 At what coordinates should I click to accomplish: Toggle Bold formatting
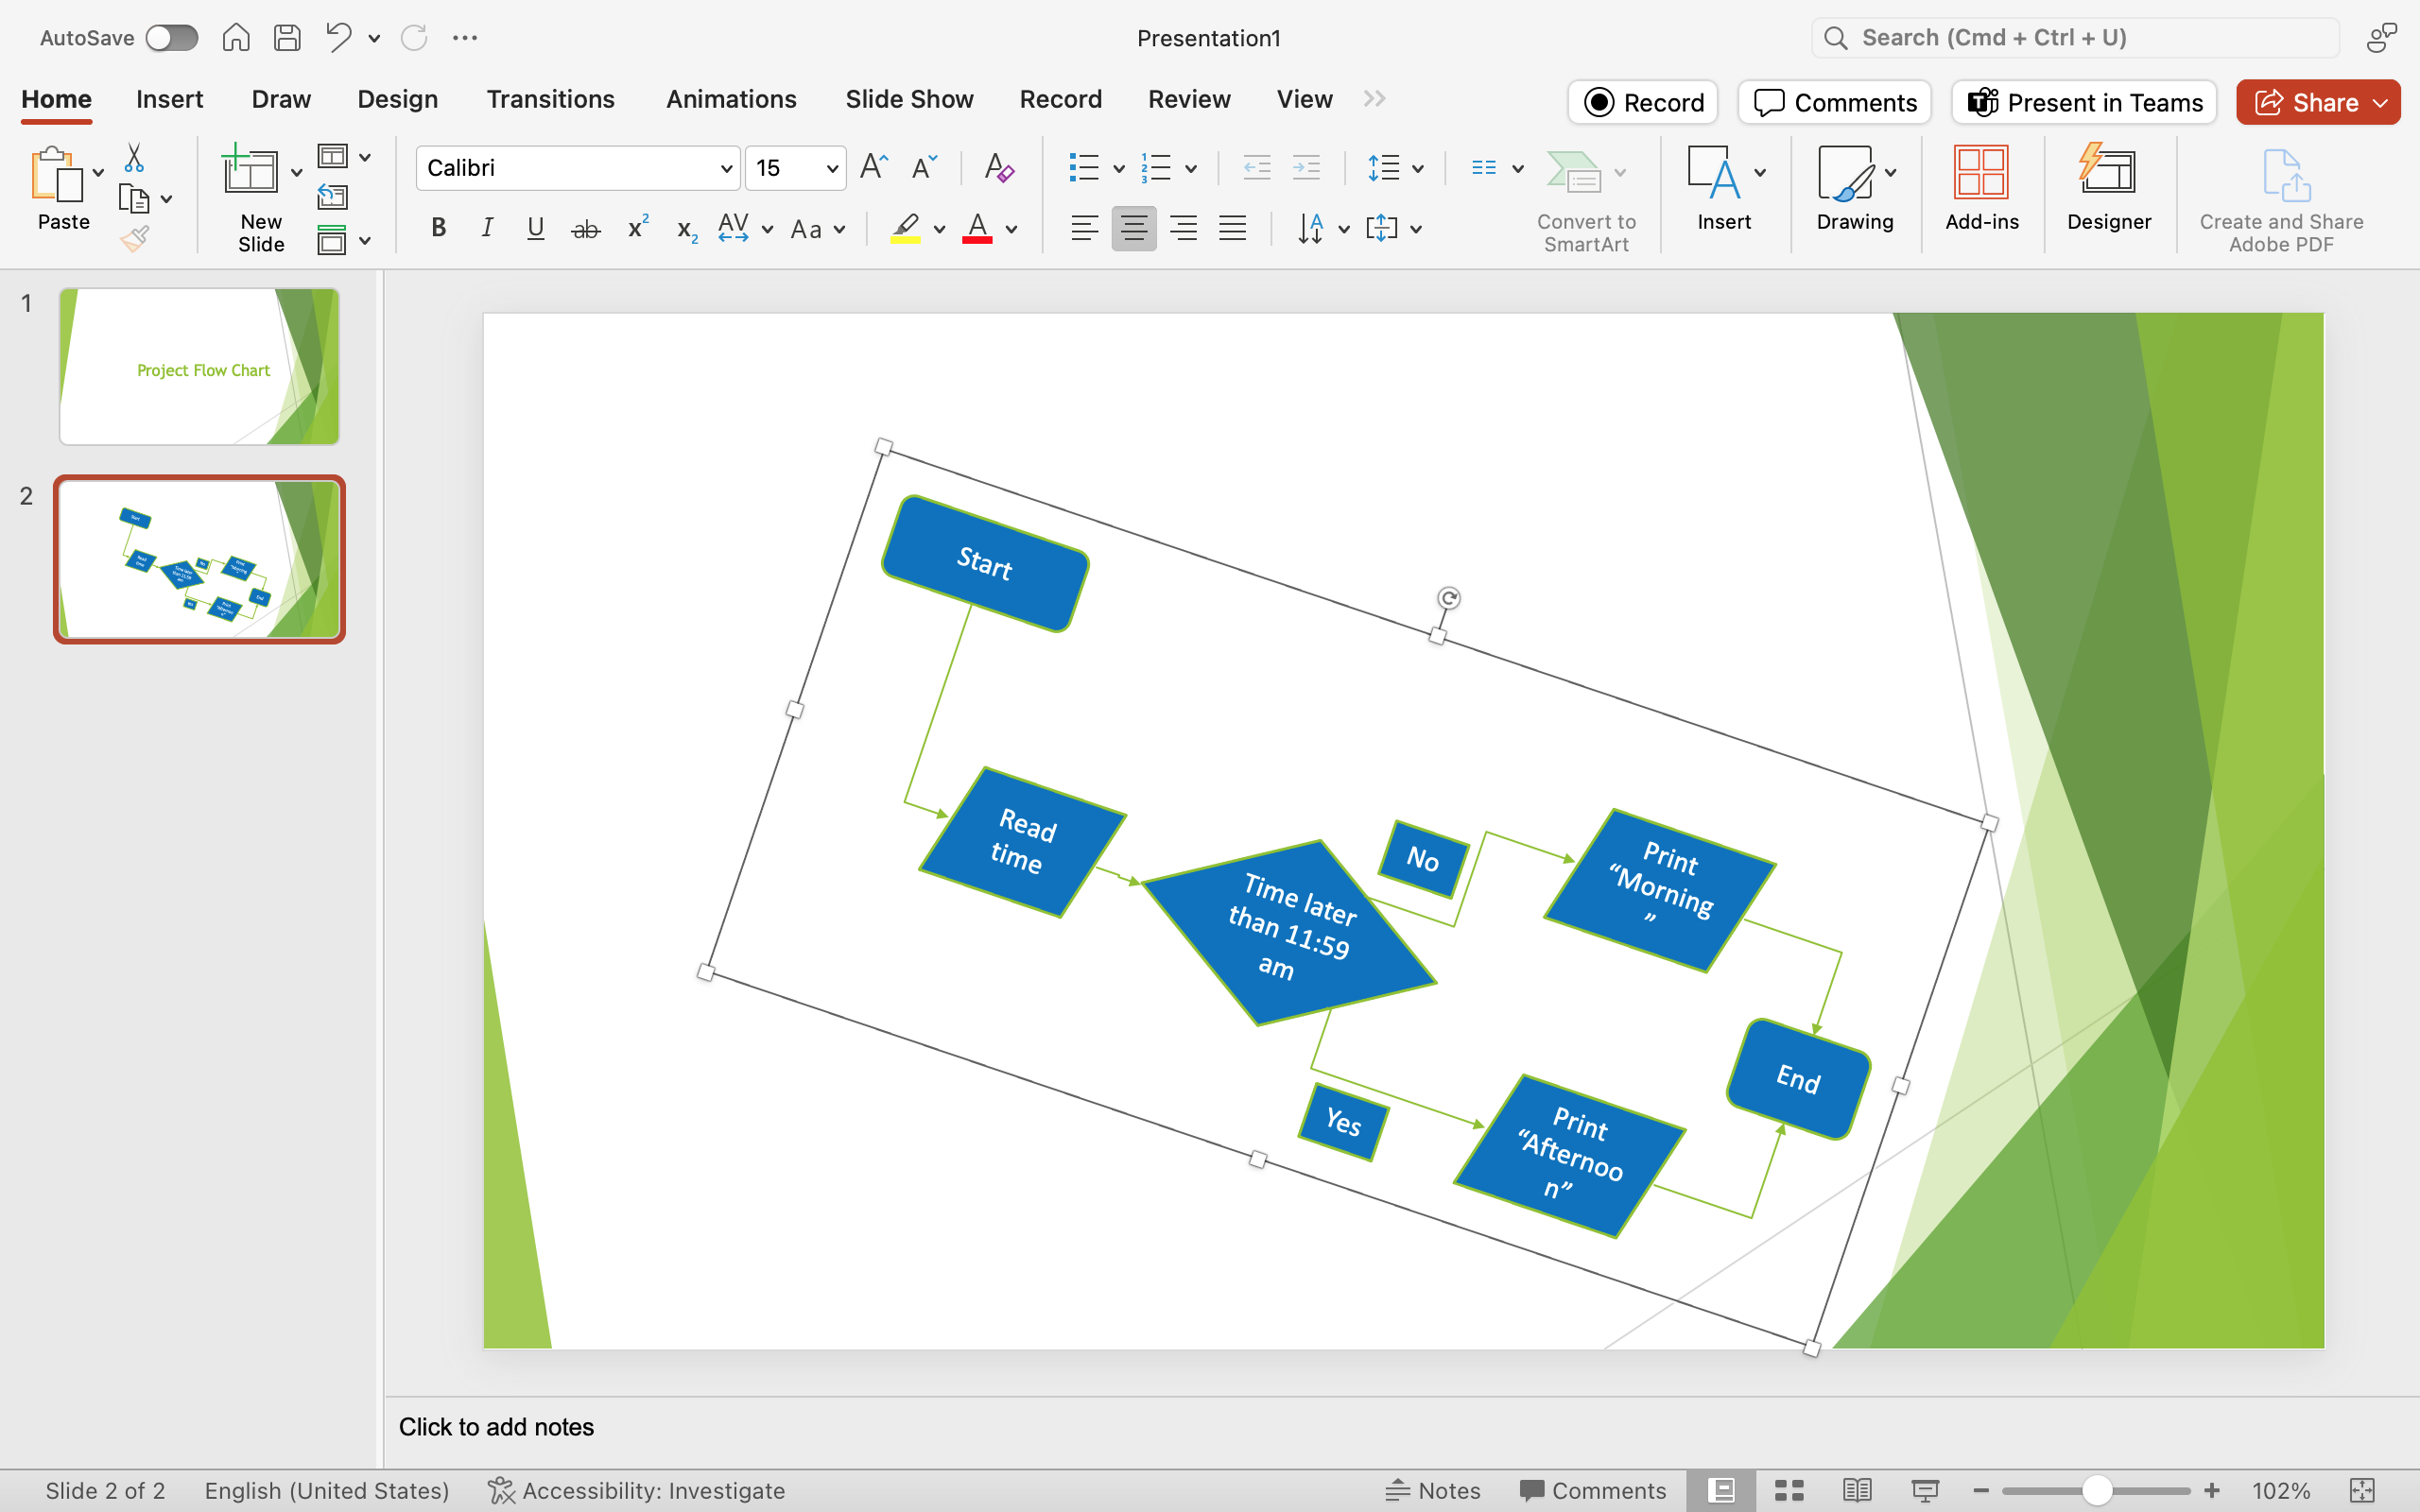coord(438,228)
